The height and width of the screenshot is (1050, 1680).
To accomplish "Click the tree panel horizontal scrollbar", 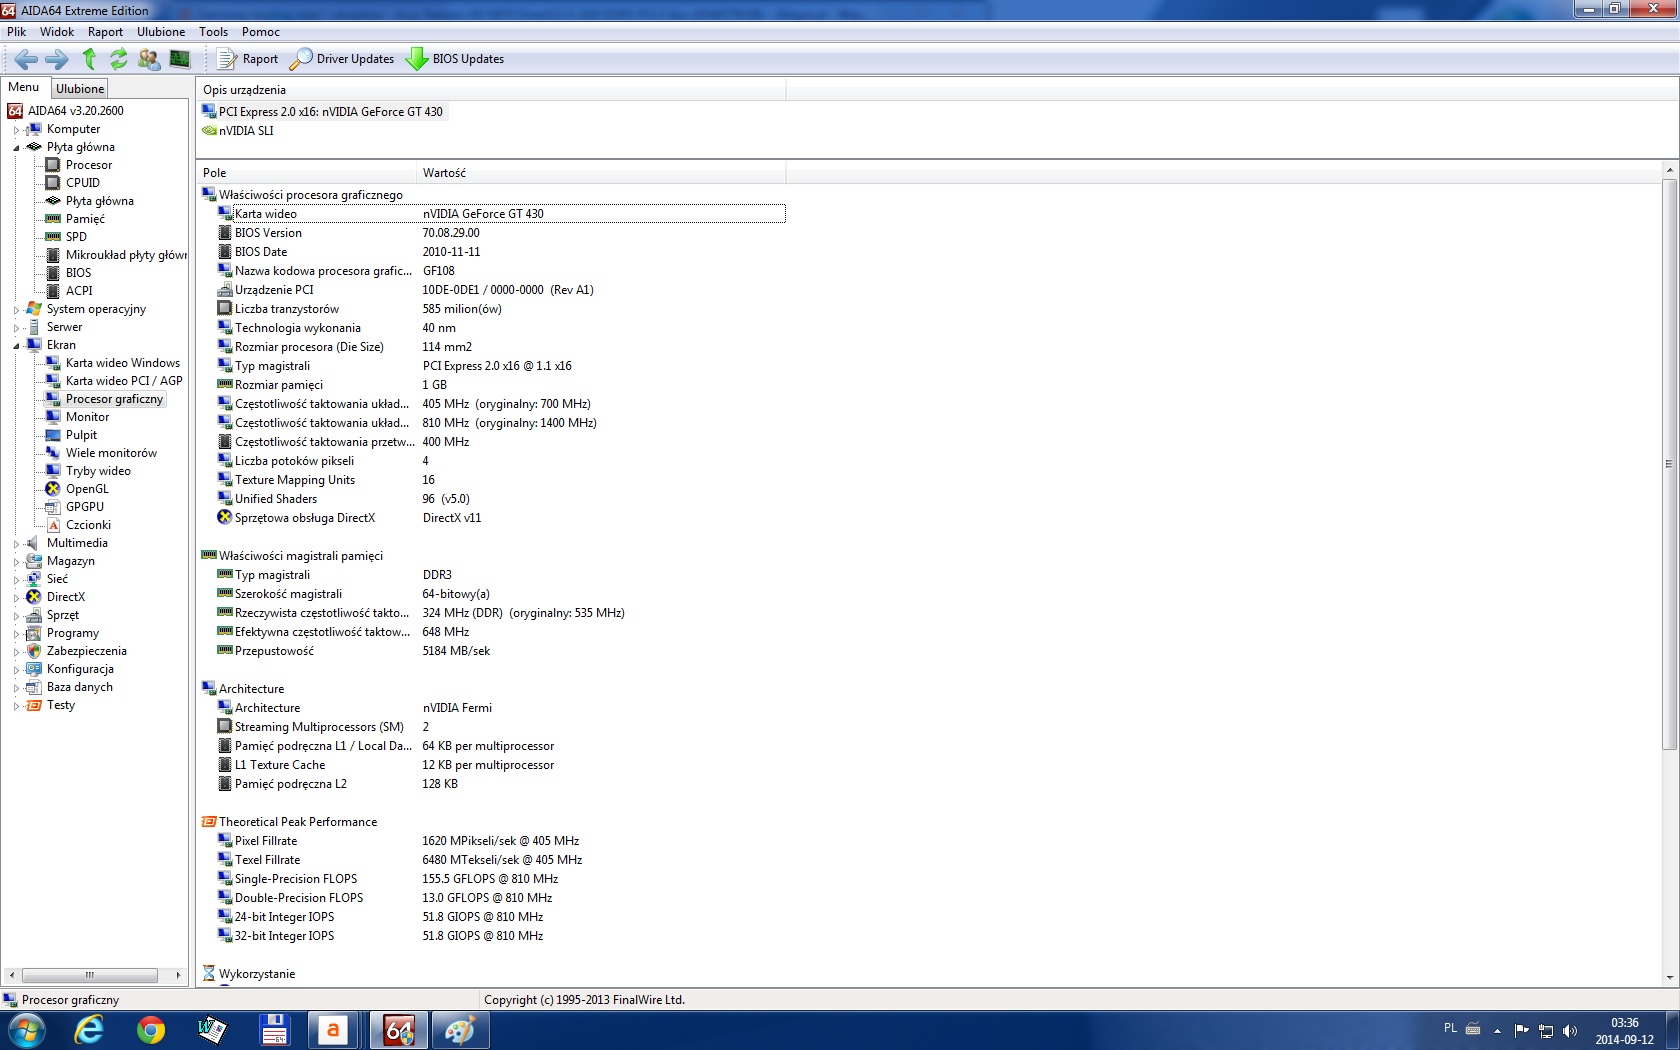I will point(90,975).
